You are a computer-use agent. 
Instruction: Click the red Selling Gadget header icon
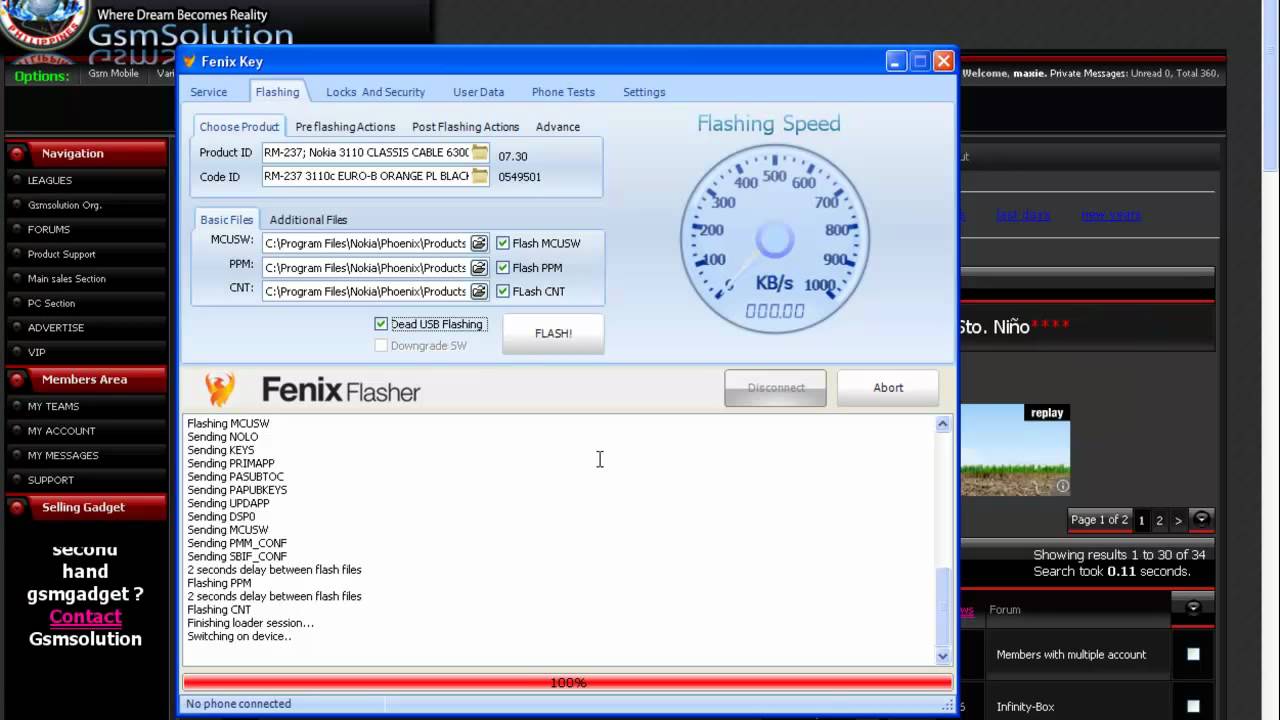click(x=17, y=508)
